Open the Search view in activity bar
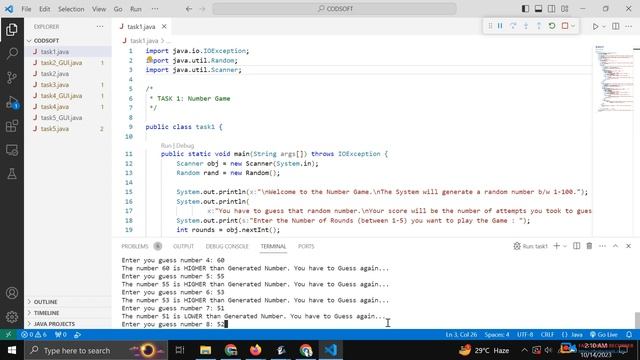 12,53
